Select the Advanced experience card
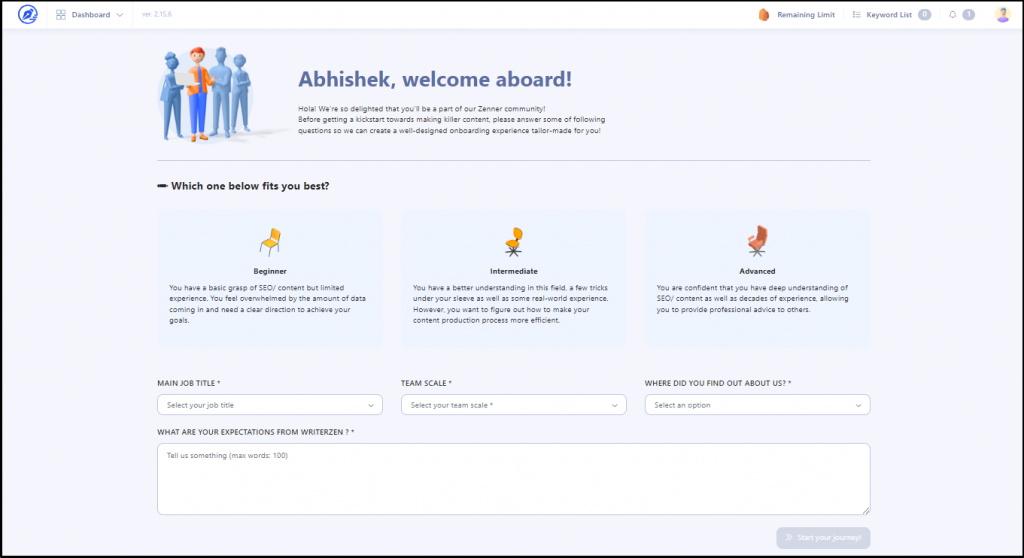This screenshot has width=1024, height=558. [757, 278]
